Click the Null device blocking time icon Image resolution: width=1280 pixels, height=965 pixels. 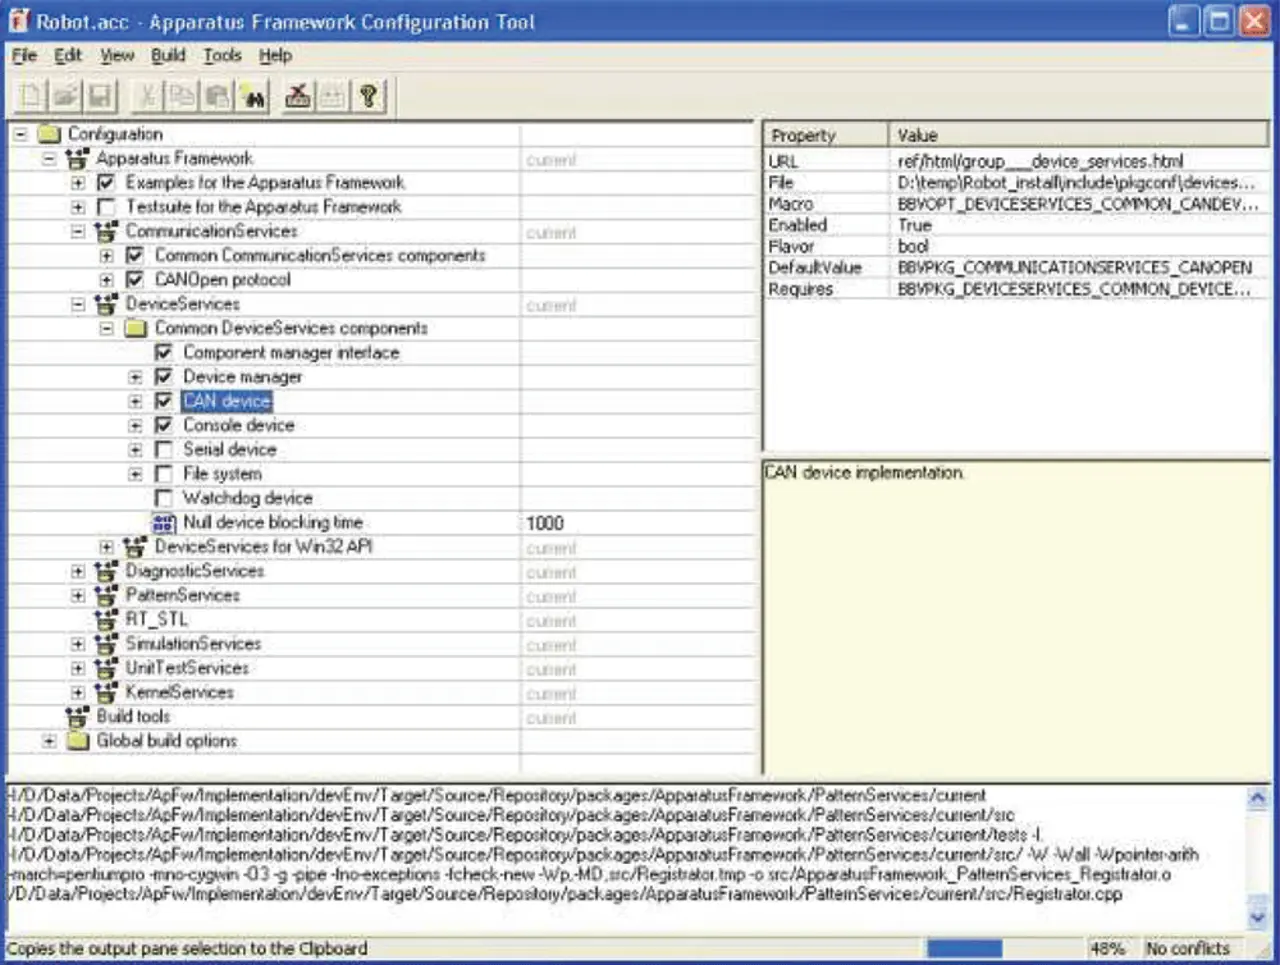pos(163,523)
